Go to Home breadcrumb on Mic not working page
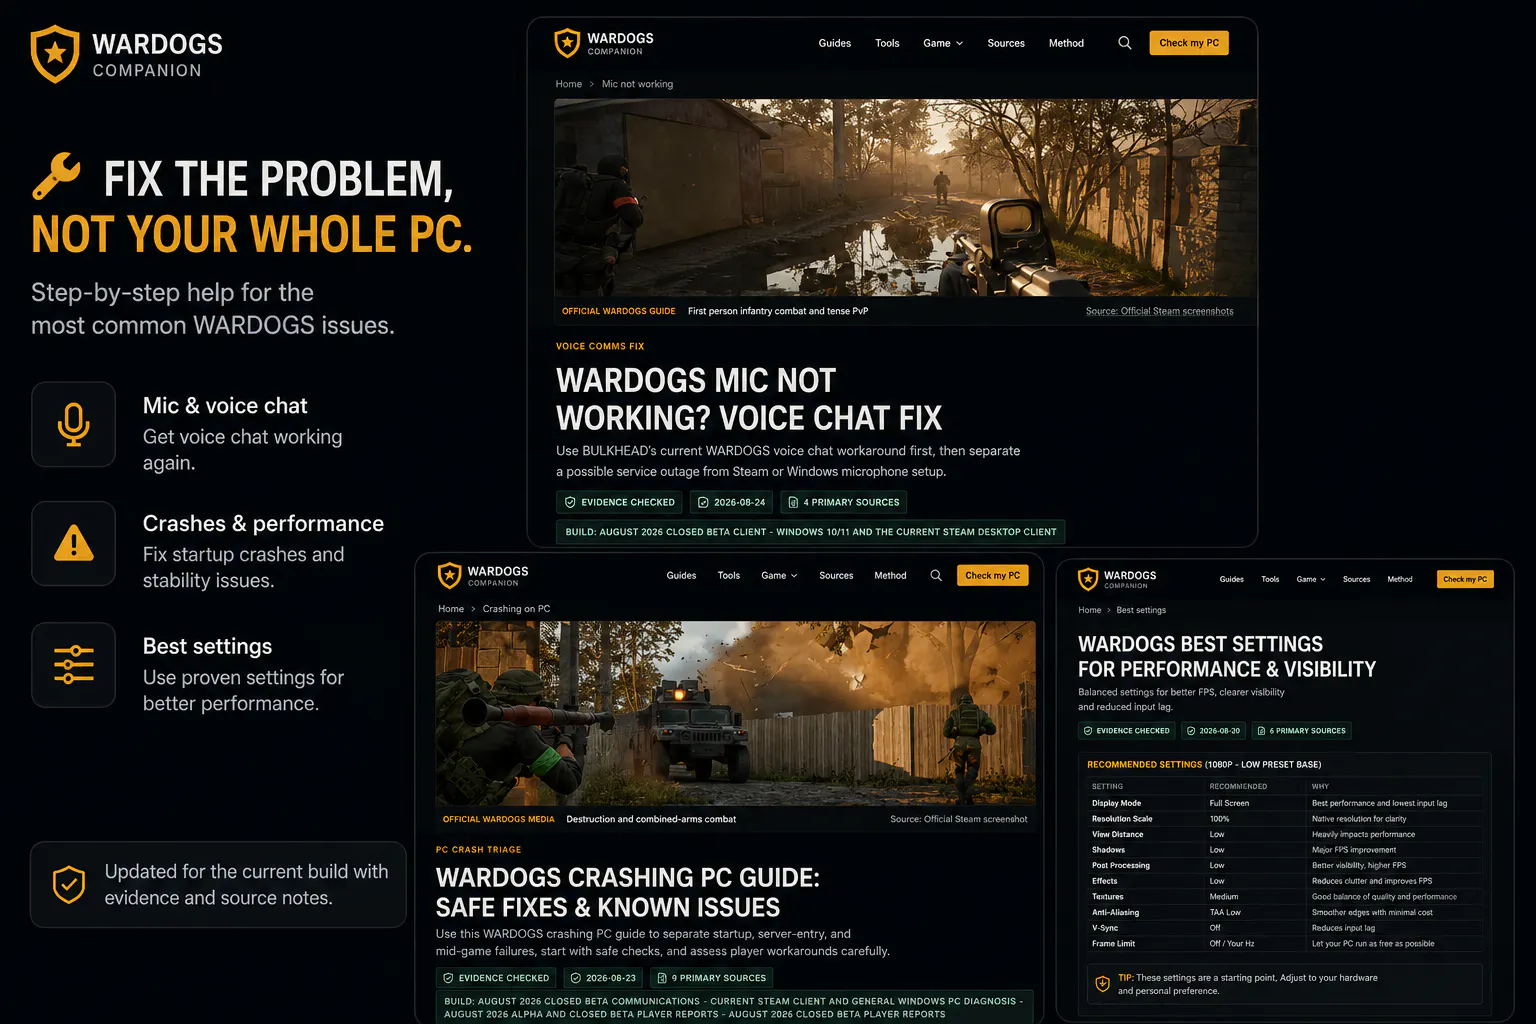Image resolution: width=1536 pixels, height=1024 pixels. coord(569,84)
